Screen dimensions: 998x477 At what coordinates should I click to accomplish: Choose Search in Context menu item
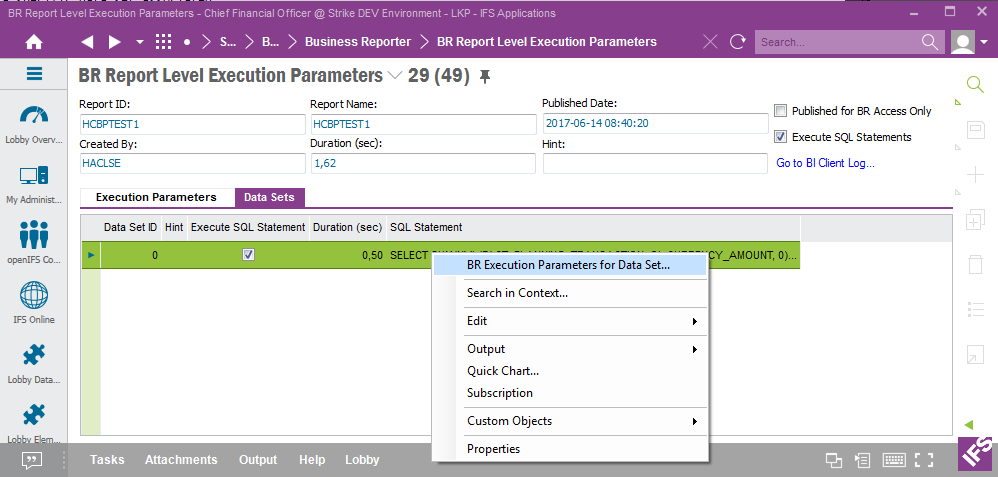570,293
